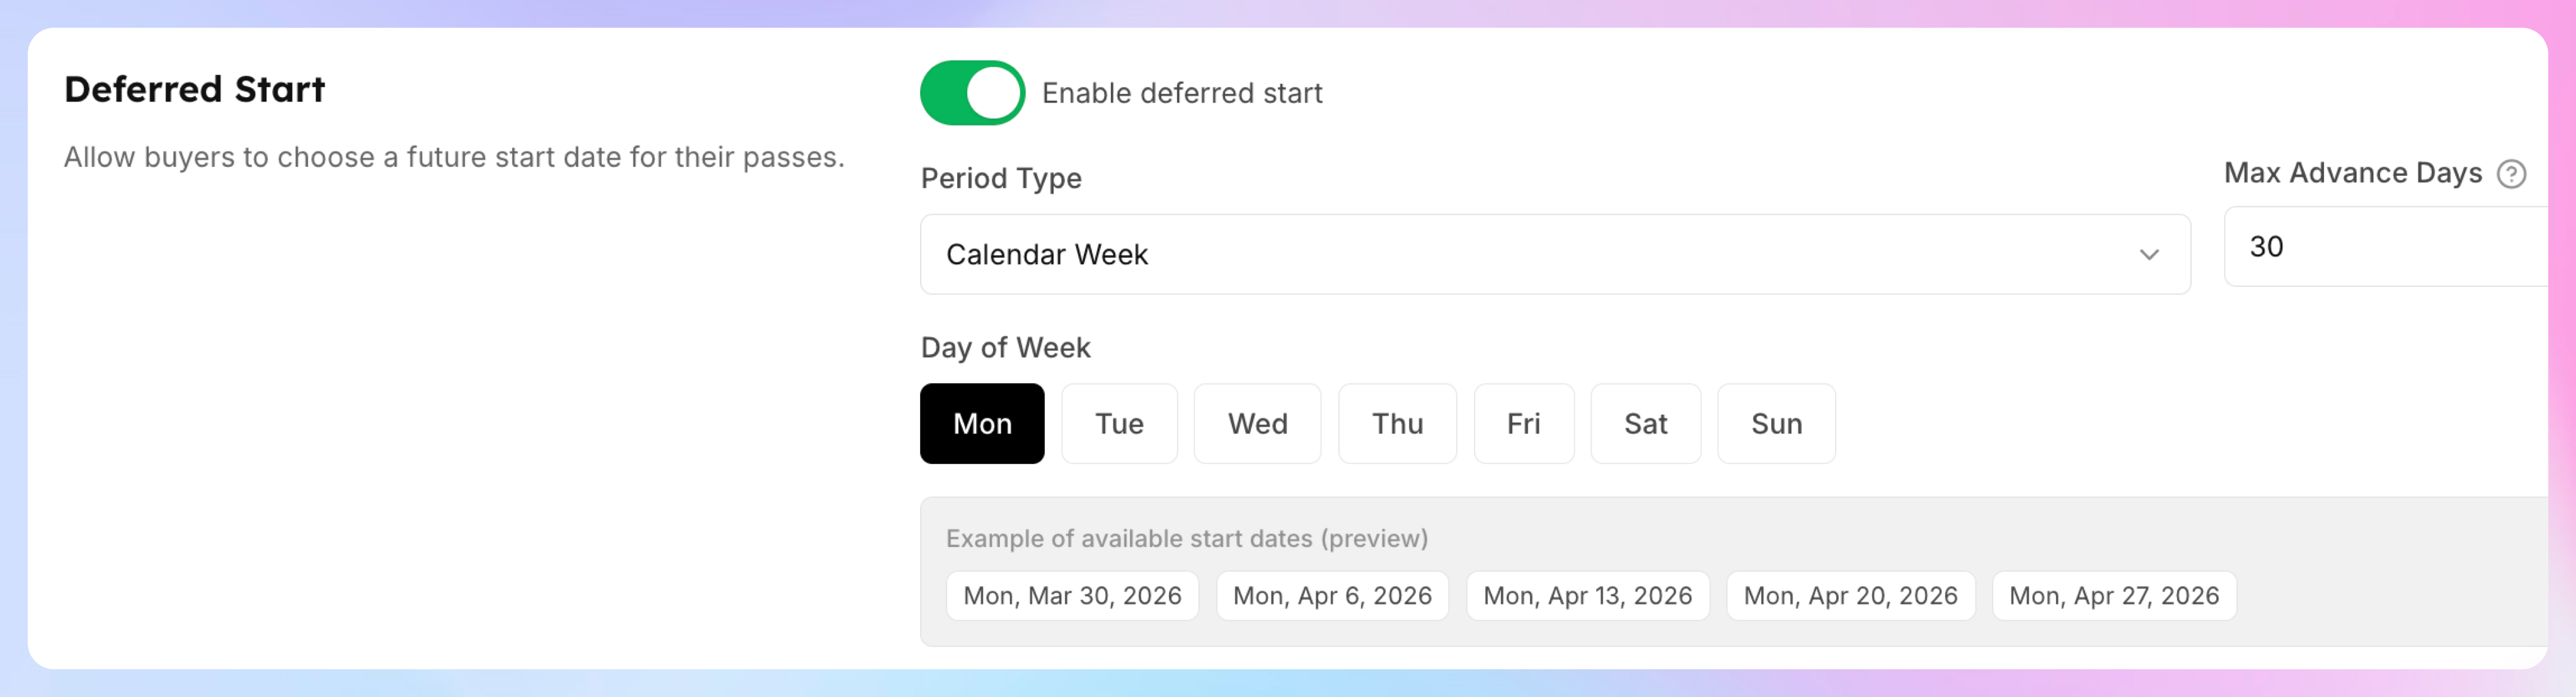Click the Mon, Apr 6, 2026 date chip

(1332, 596)
